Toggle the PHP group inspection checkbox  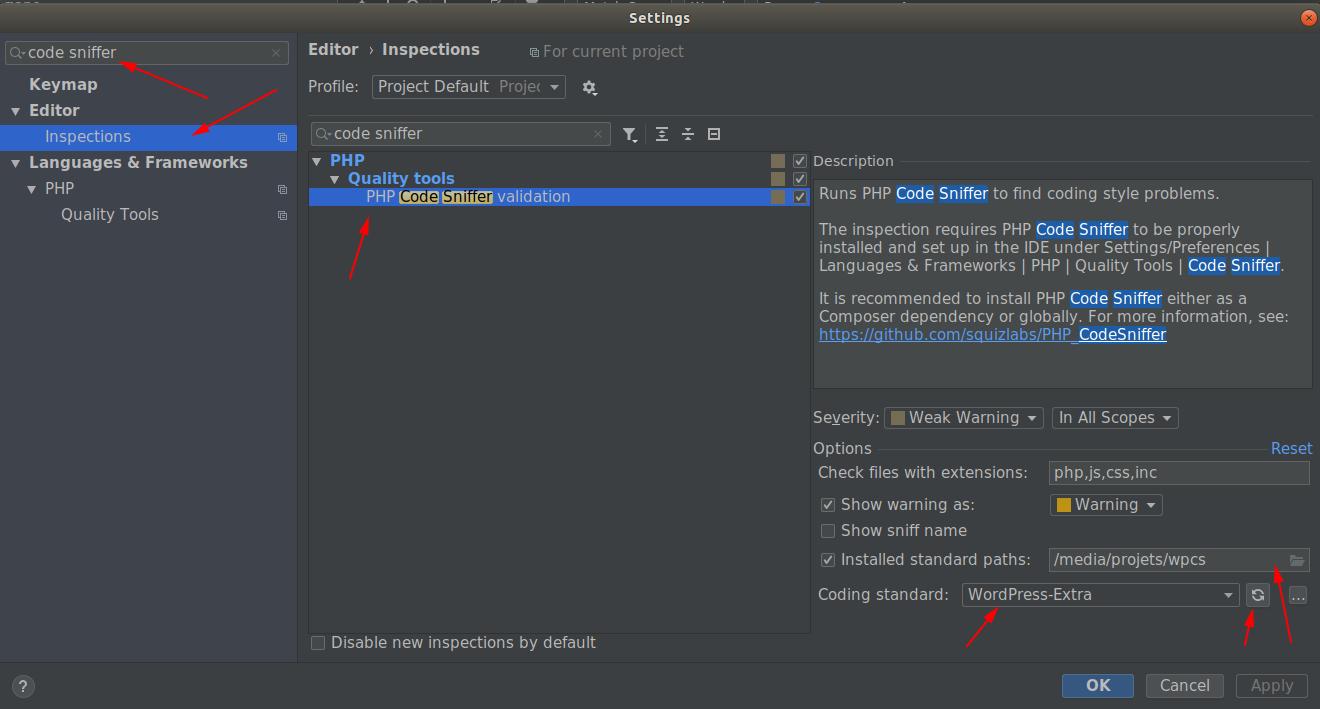tap(800, 161)
